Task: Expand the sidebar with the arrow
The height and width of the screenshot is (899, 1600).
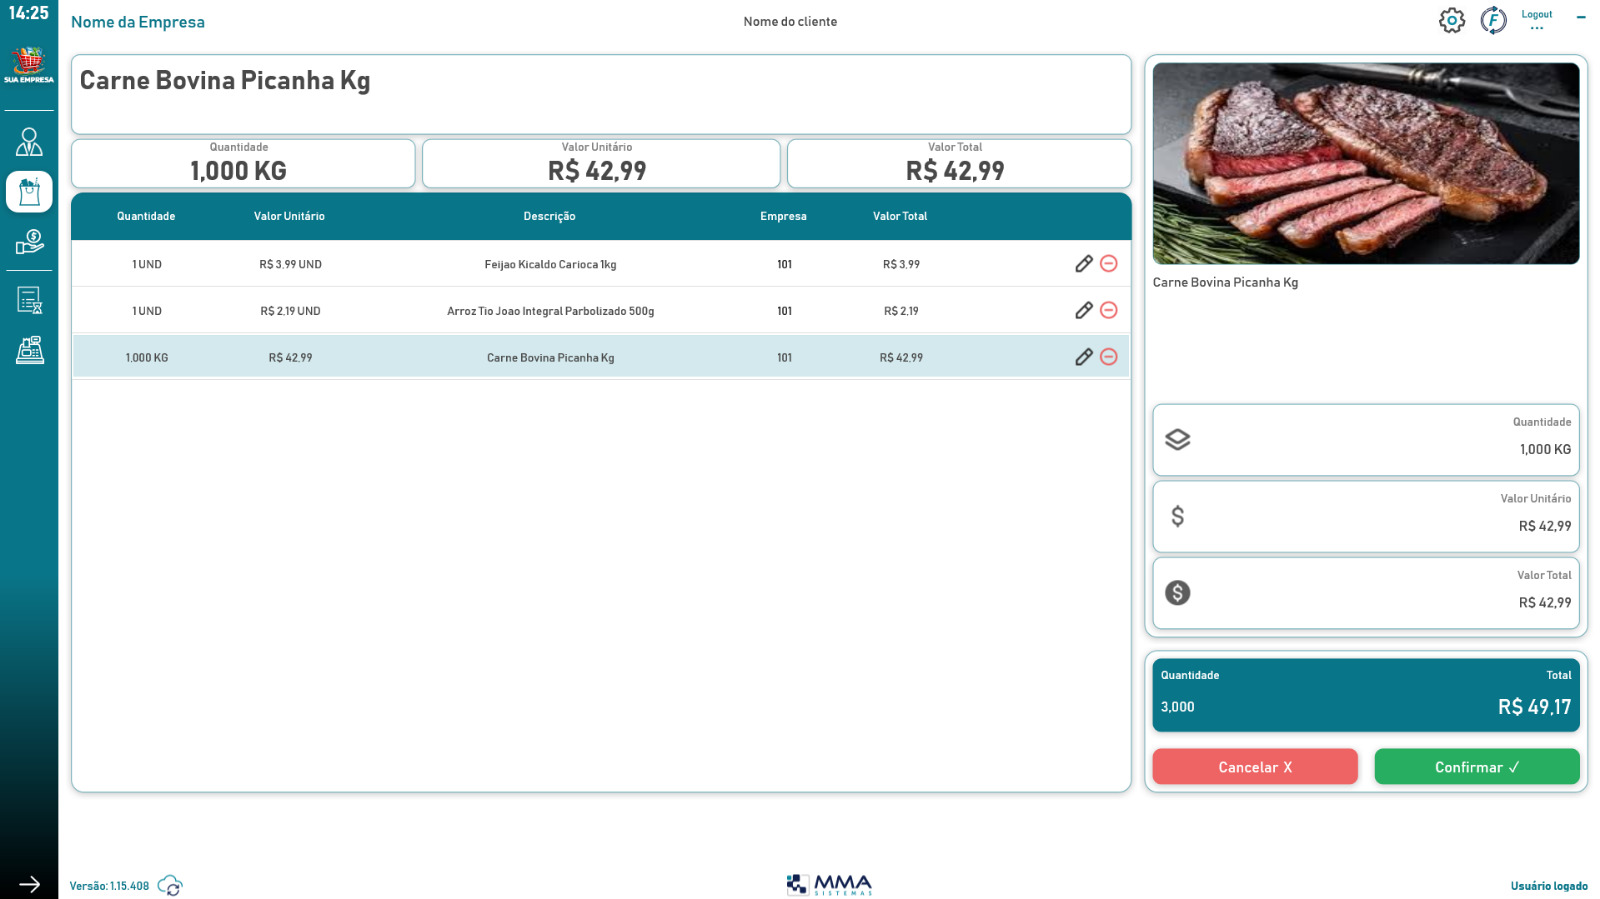Action: click(x=29, y=884)
